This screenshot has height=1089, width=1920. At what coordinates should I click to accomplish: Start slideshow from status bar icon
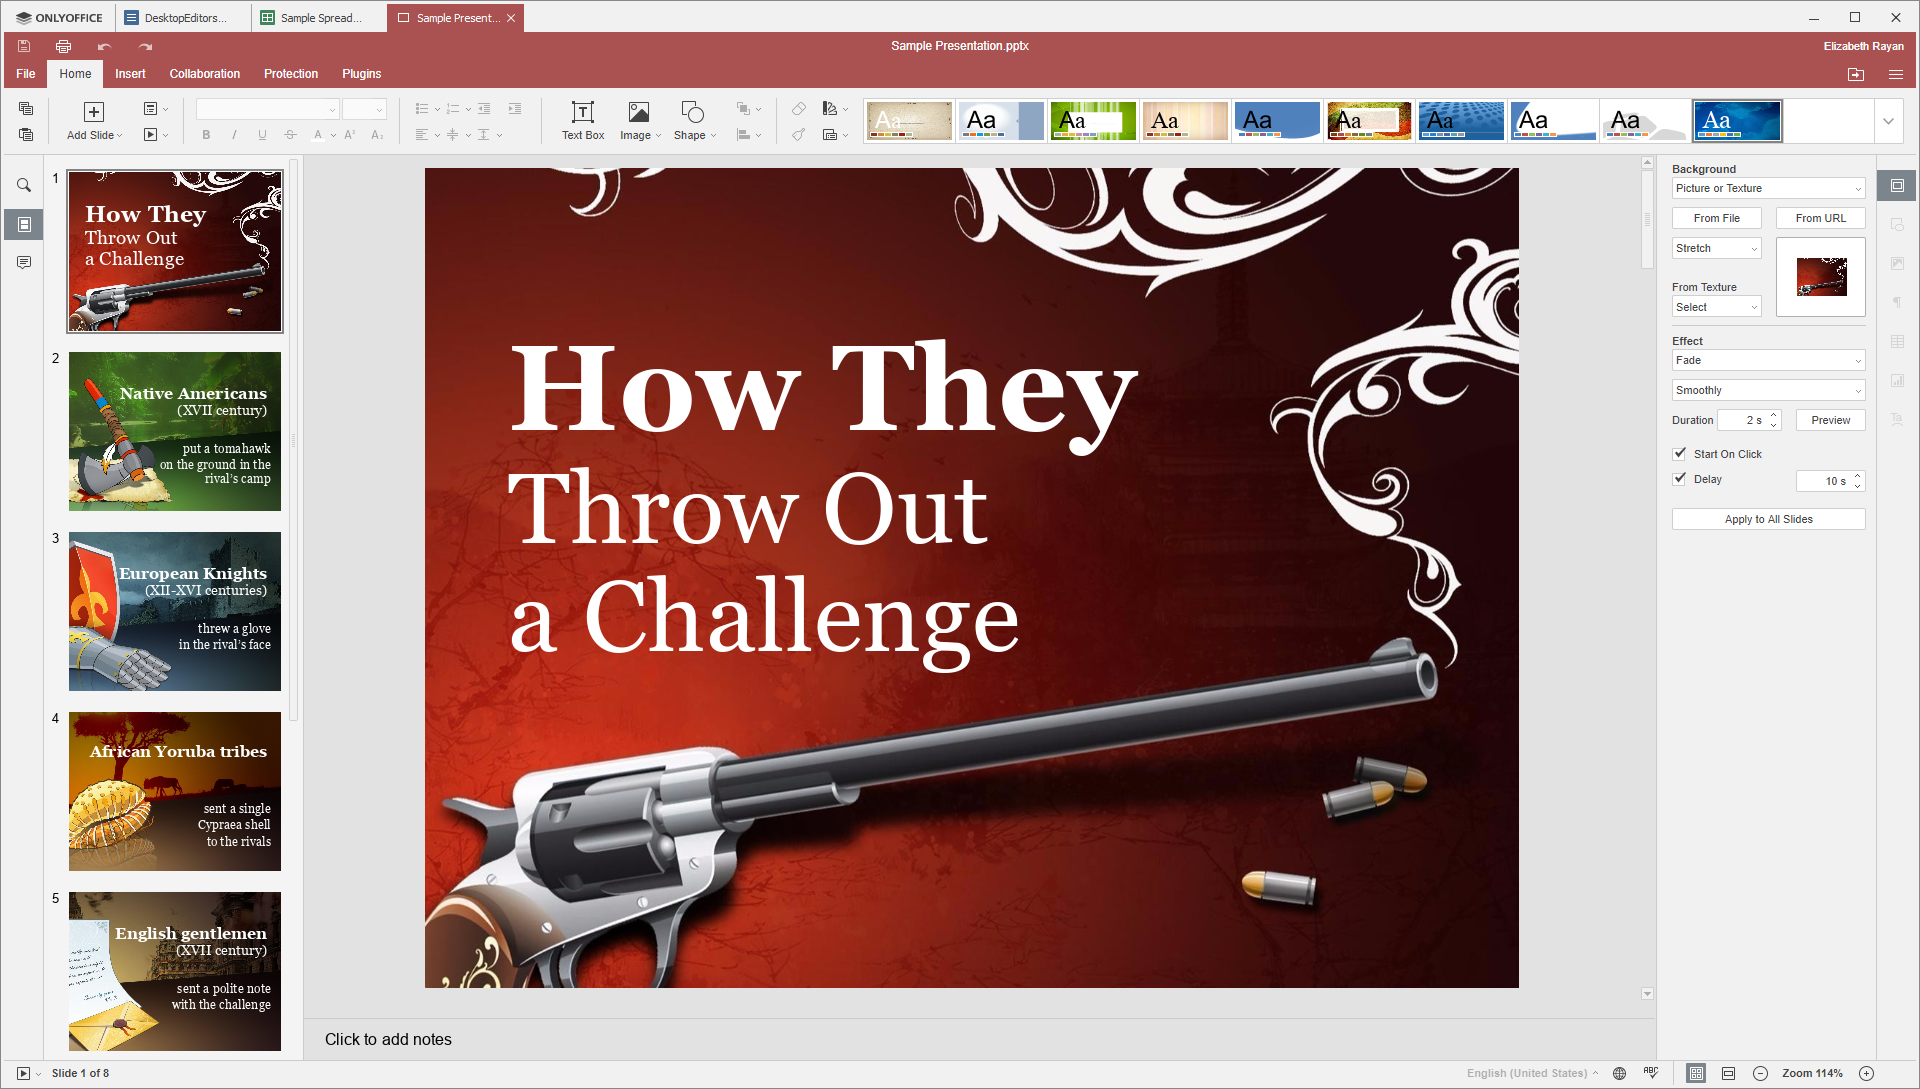point(23,1073)
